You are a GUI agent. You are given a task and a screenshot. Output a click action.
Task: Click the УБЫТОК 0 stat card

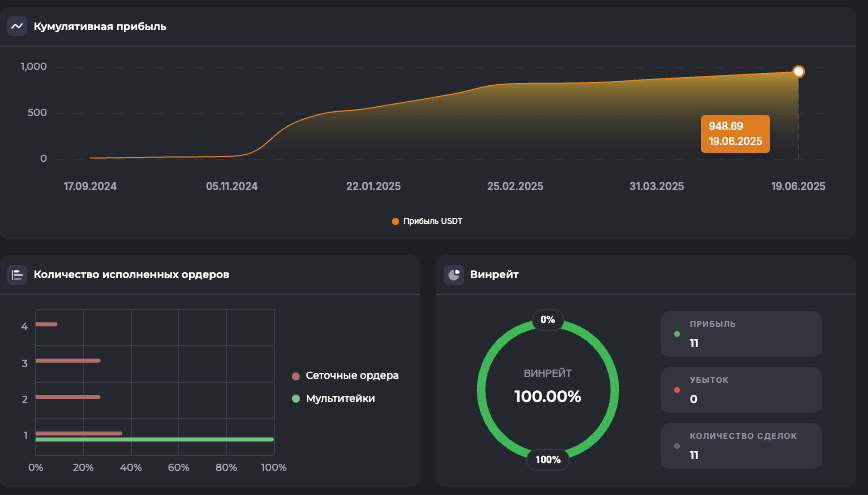pos(741,390)
